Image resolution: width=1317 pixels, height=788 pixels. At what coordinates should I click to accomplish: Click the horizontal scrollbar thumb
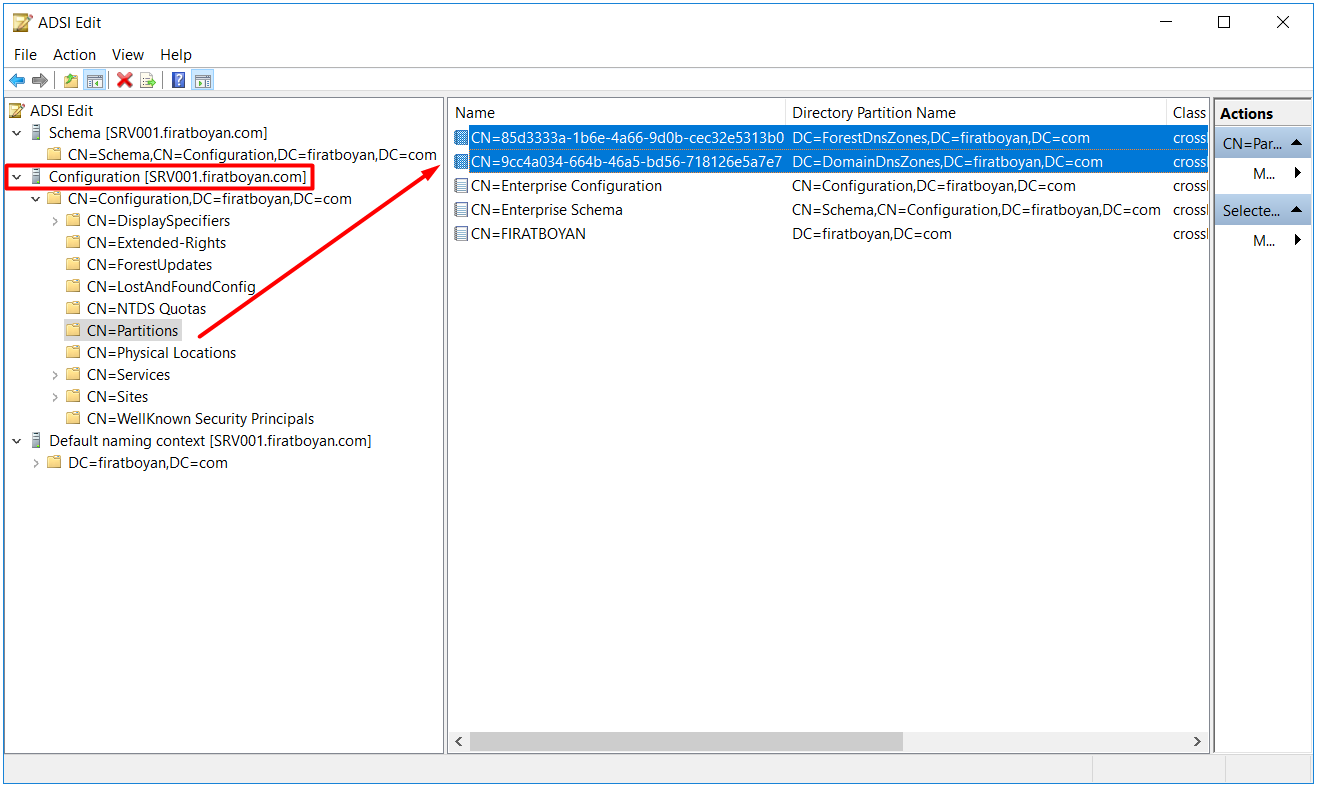click(x=686, y=741)
